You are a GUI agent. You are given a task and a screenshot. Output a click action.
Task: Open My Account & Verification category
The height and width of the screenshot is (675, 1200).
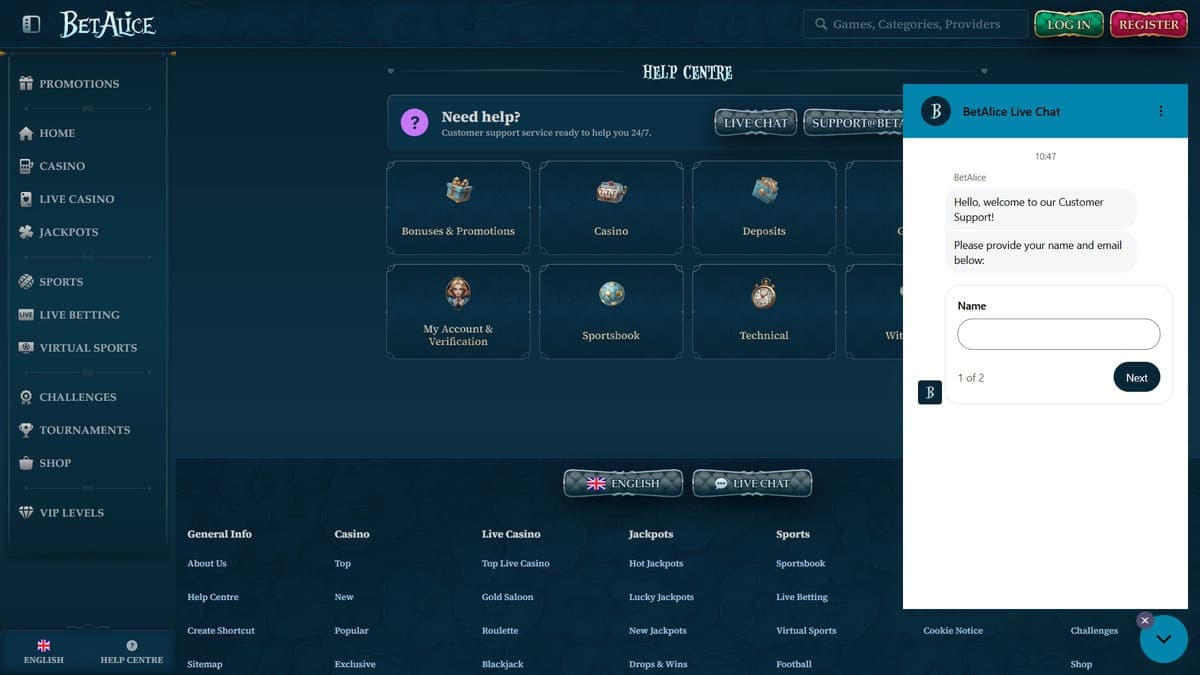pyautogui.click(x=458, y=311)
